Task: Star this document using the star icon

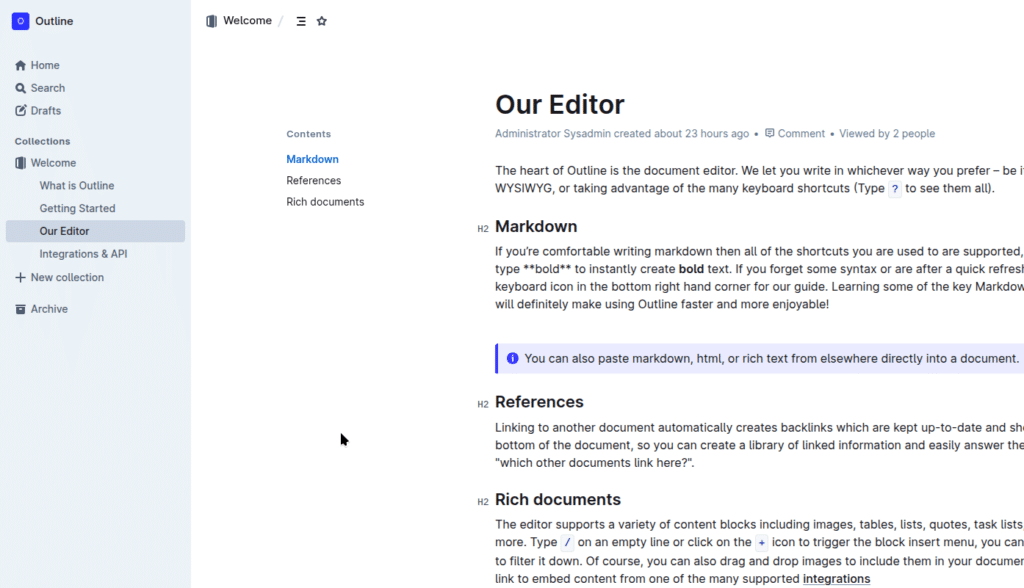Action: click(322, 21)
